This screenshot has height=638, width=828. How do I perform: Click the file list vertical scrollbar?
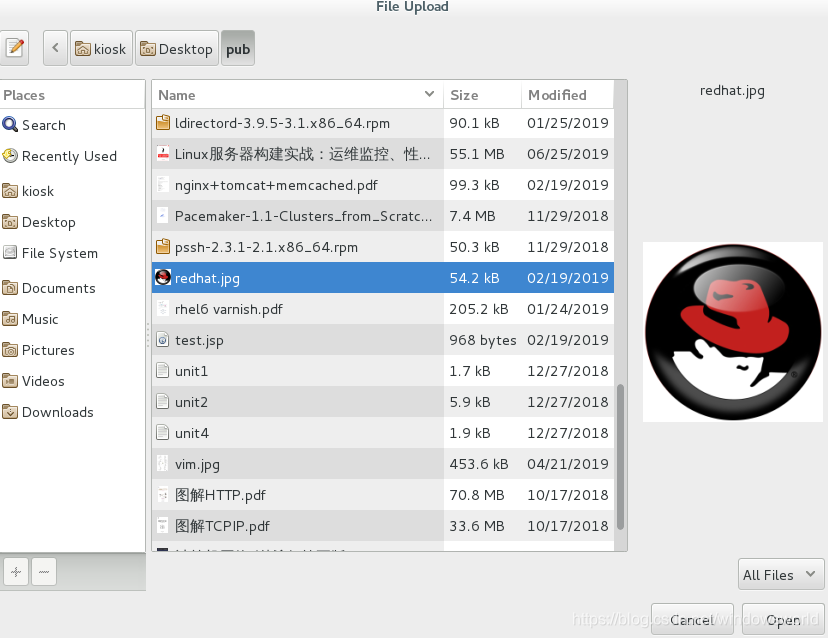point(620,457)
